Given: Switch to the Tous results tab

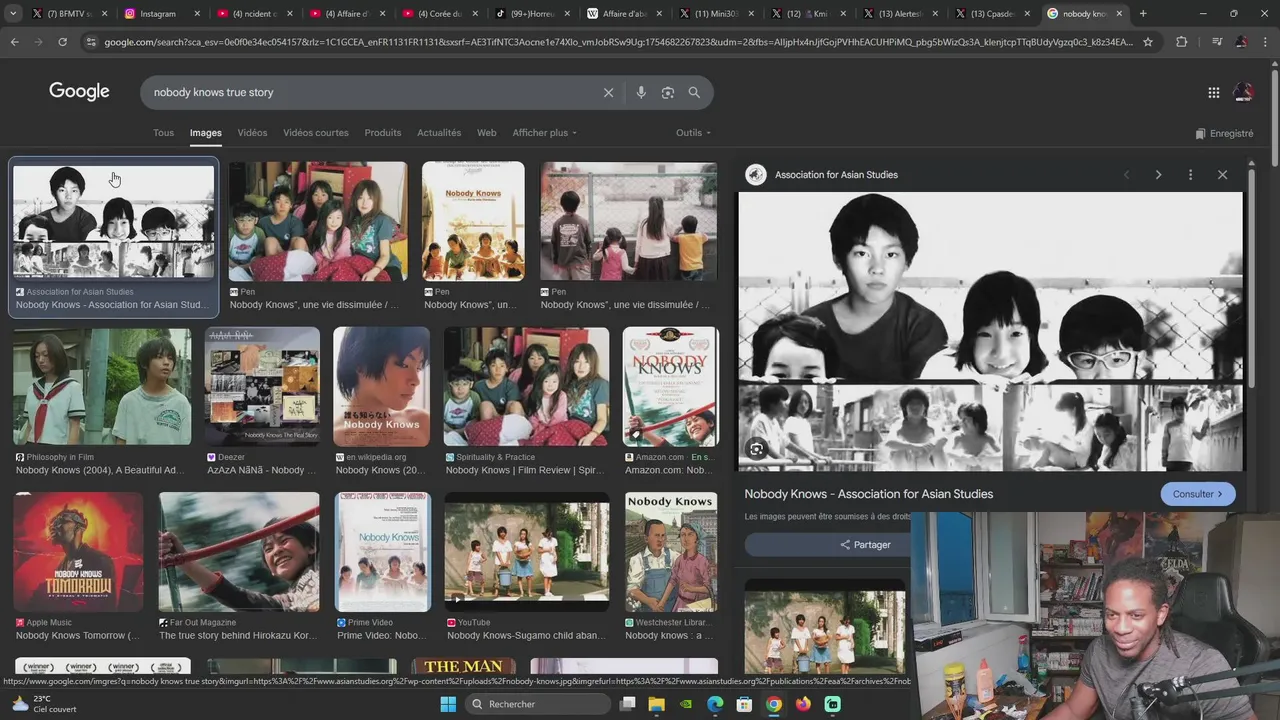Looking at the screenshot, I should pyautogui.click(x=163, y=133).
